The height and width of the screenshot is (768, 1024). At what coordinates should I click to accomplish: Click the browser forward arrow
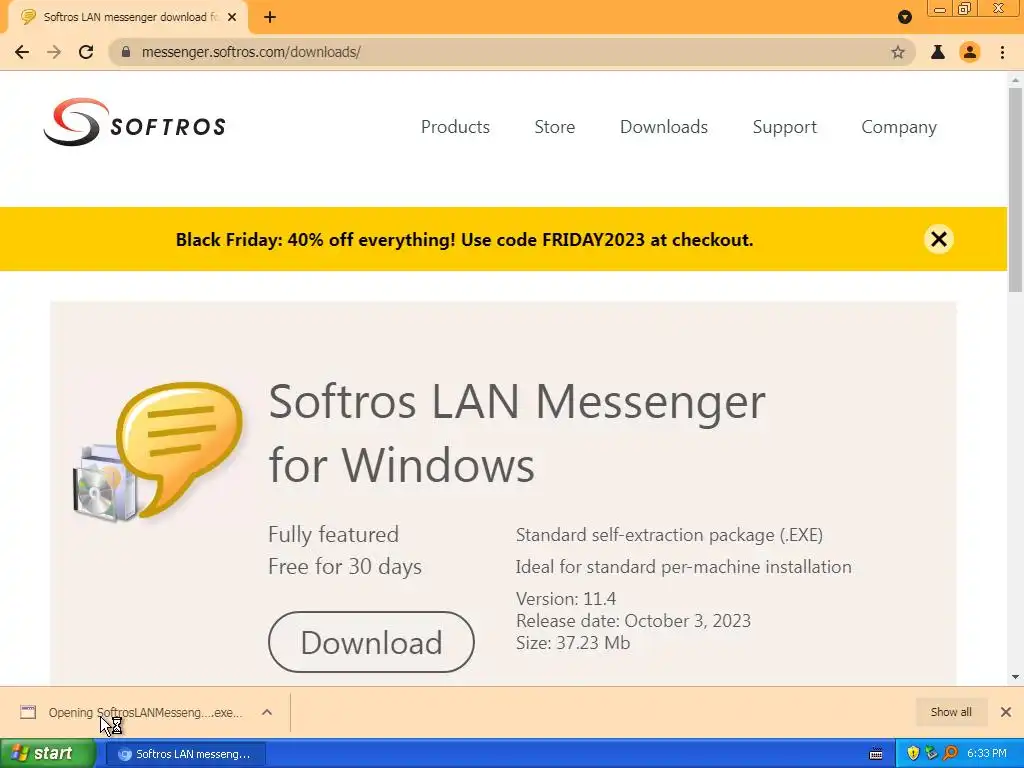pos(54,52)
